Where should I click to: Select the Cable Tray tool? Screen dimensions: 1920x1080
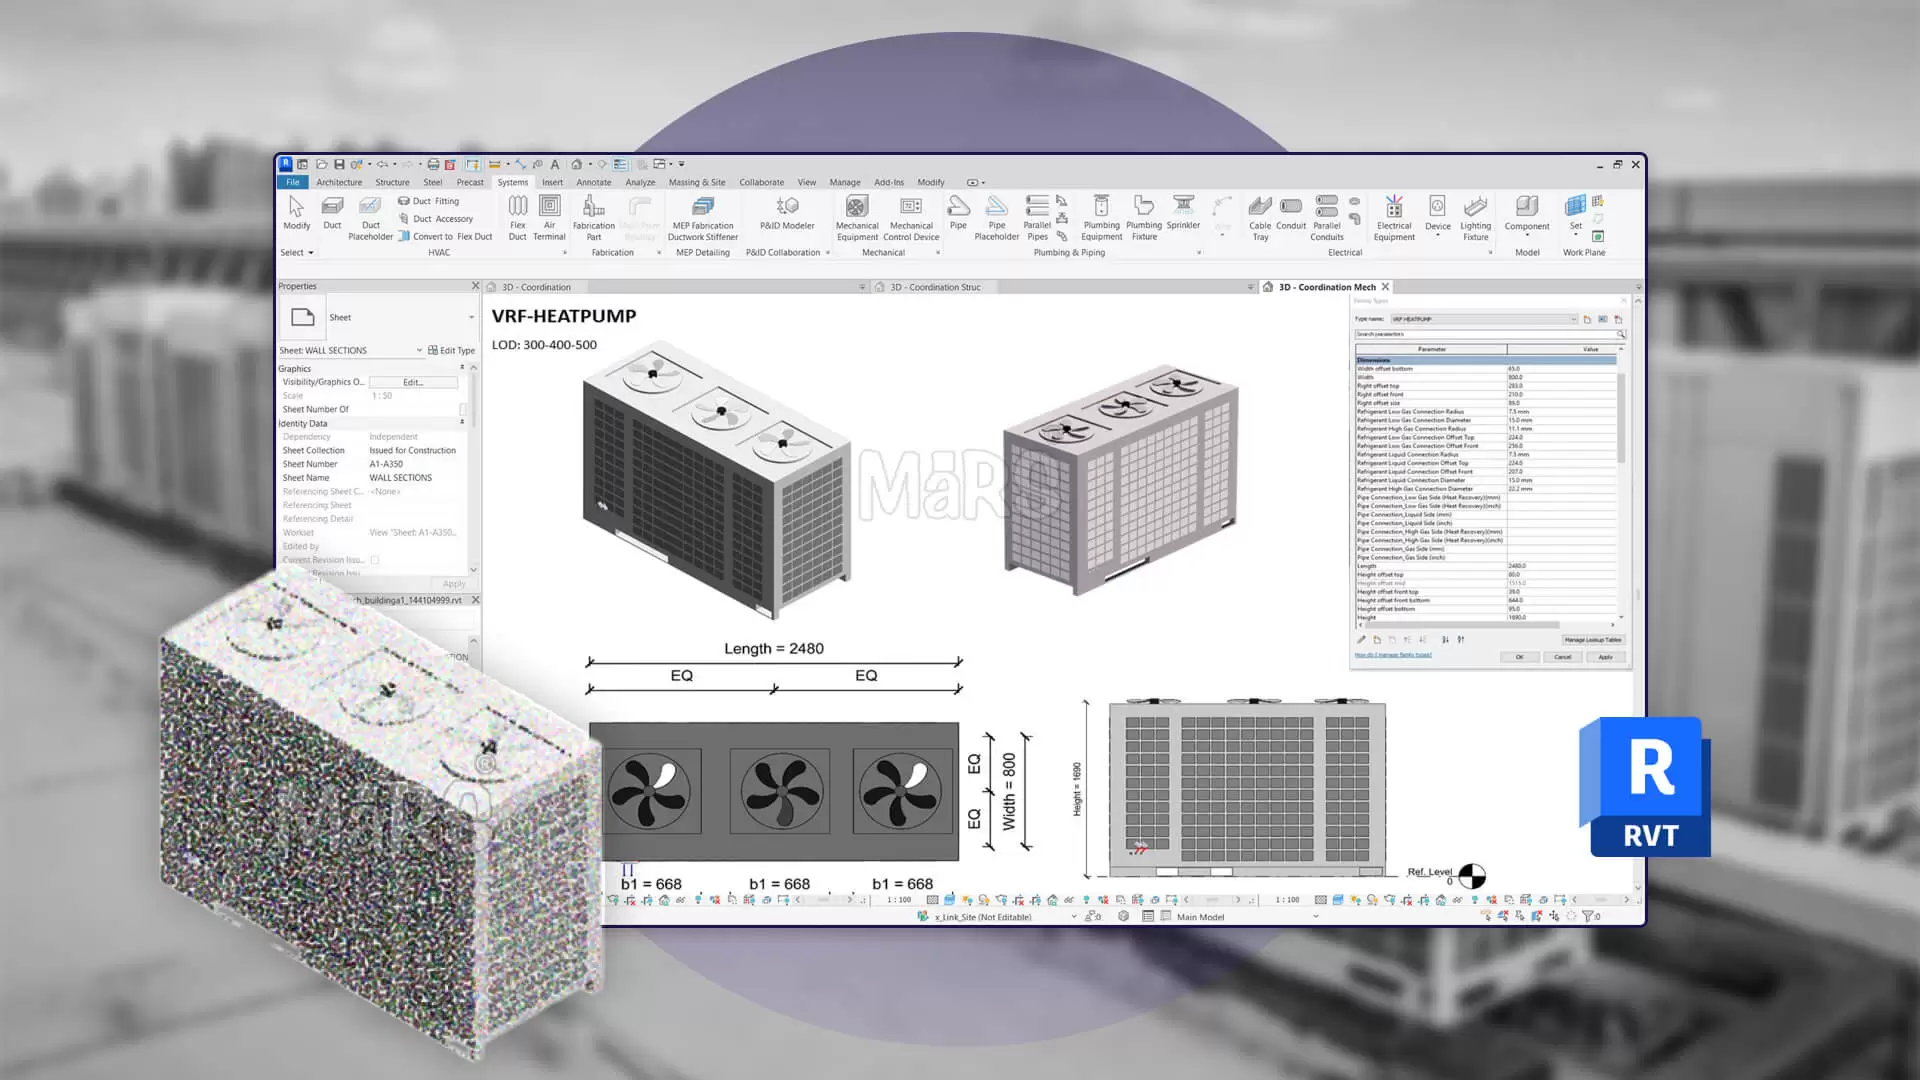click(1260, 218)
